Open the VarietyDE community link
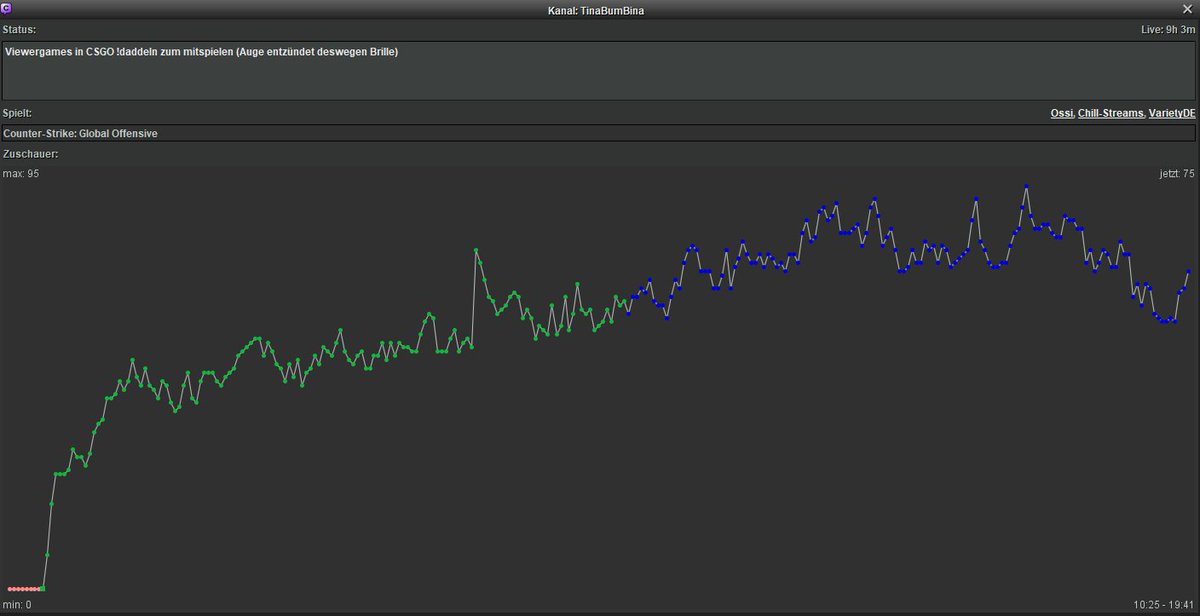Screen dimensions: 1200x616 [x=1172, y=114]
